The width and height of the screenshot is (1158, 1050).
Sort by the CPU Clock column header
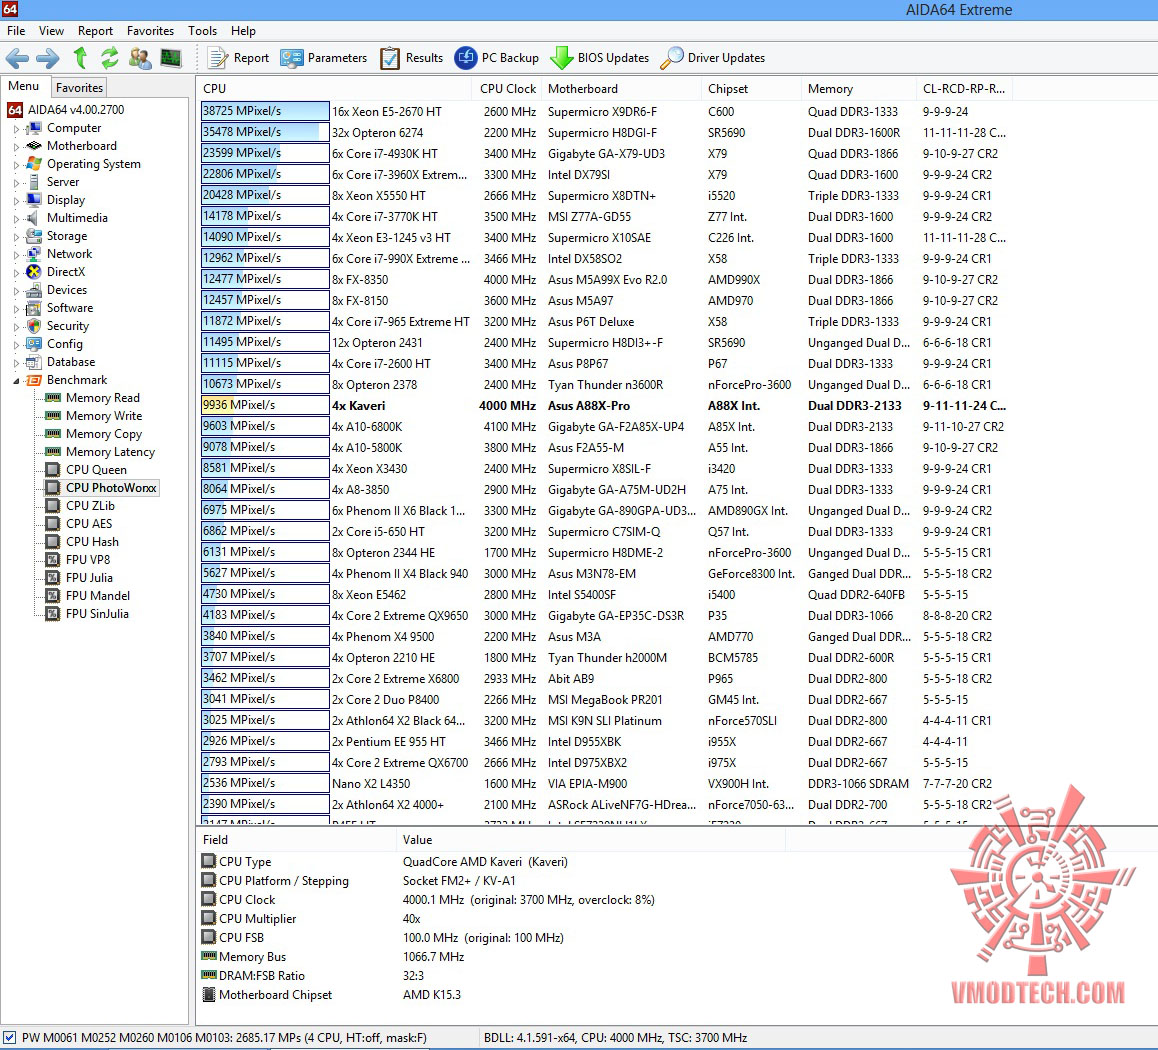click(x=507, y=89)
